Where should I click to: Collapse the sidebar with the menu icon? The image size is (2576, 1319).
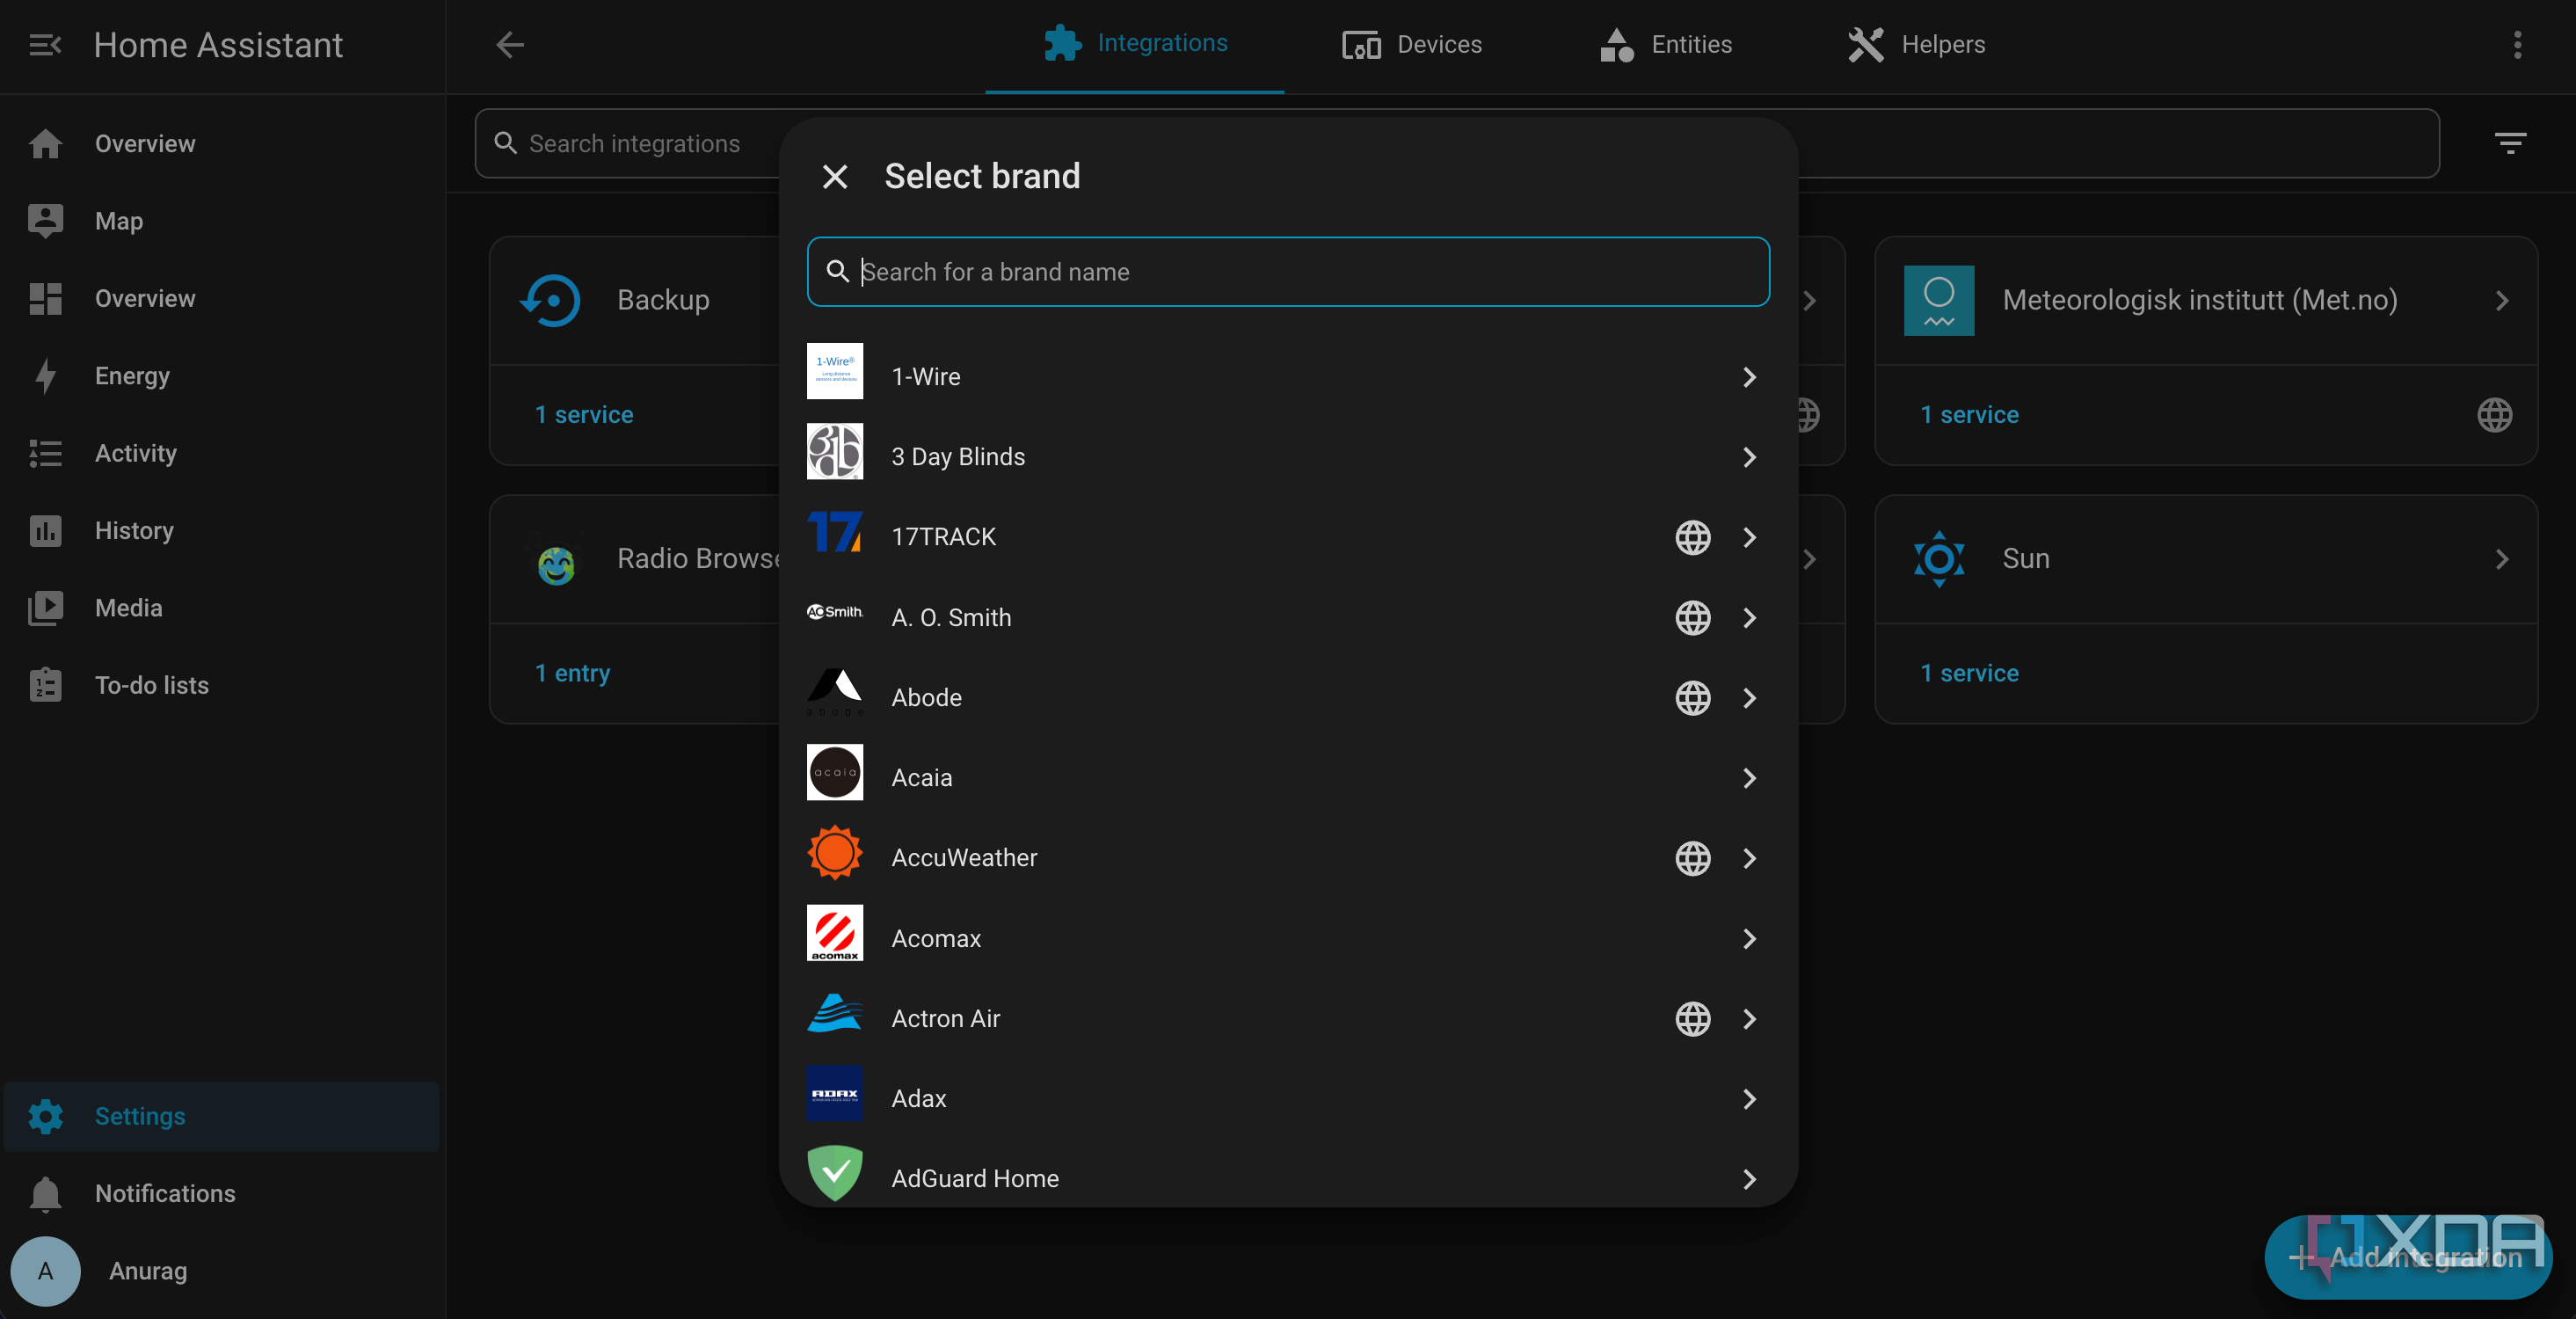[45, 45]
